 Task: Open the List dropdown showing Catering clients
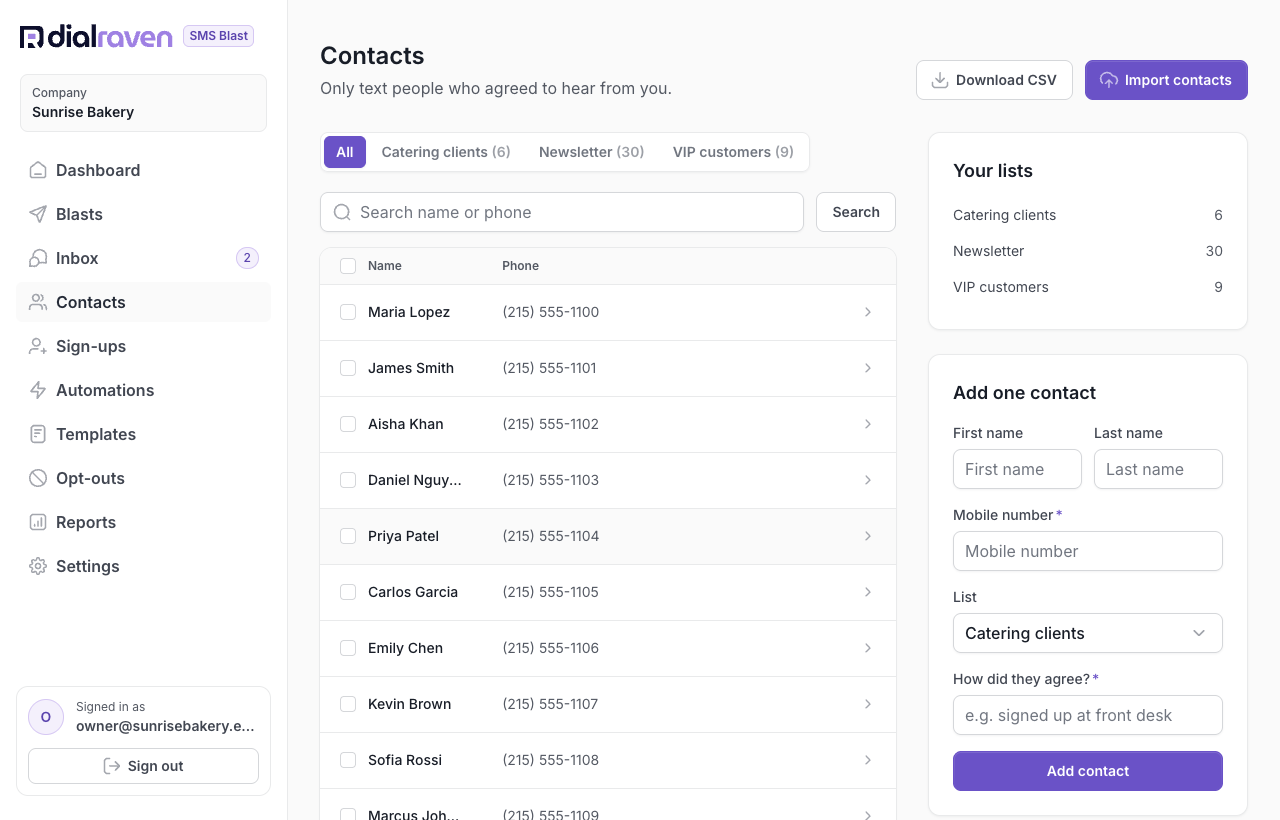click(1088, 633)
